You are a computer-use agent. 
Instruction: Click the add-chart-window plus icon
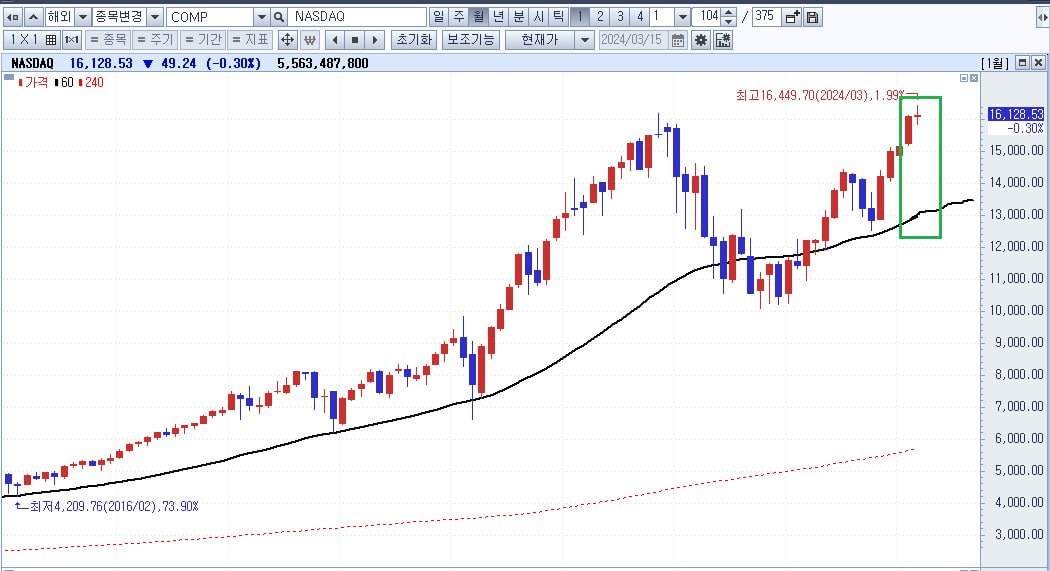(792, 17)
